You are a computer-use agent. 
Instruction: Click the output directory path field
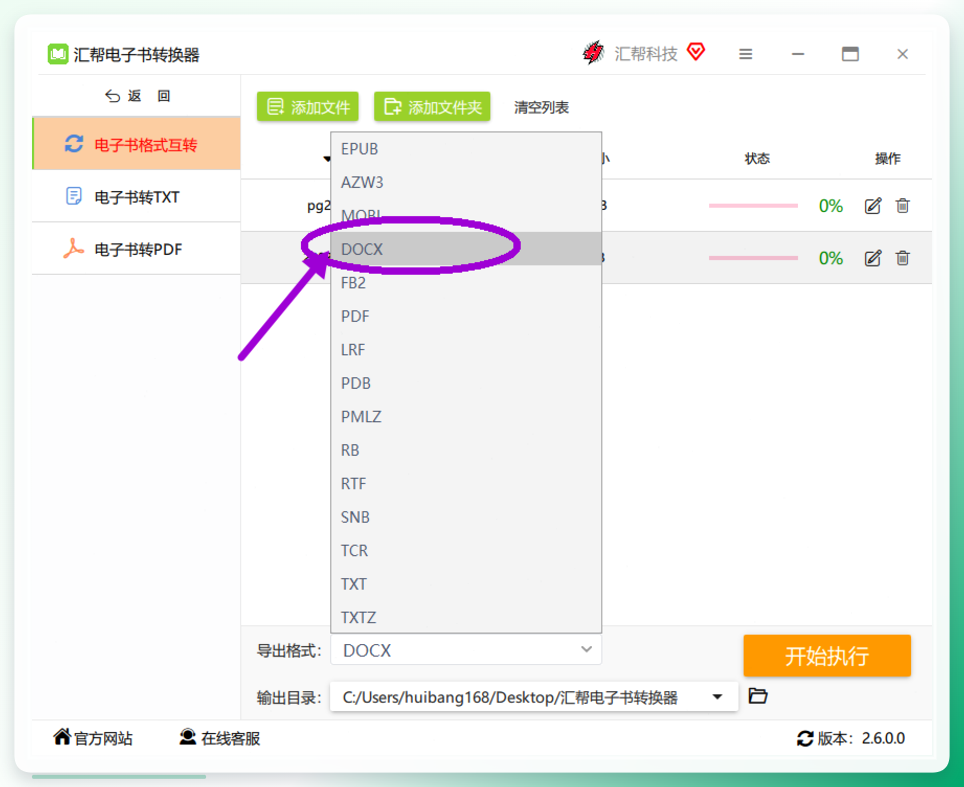534,697
